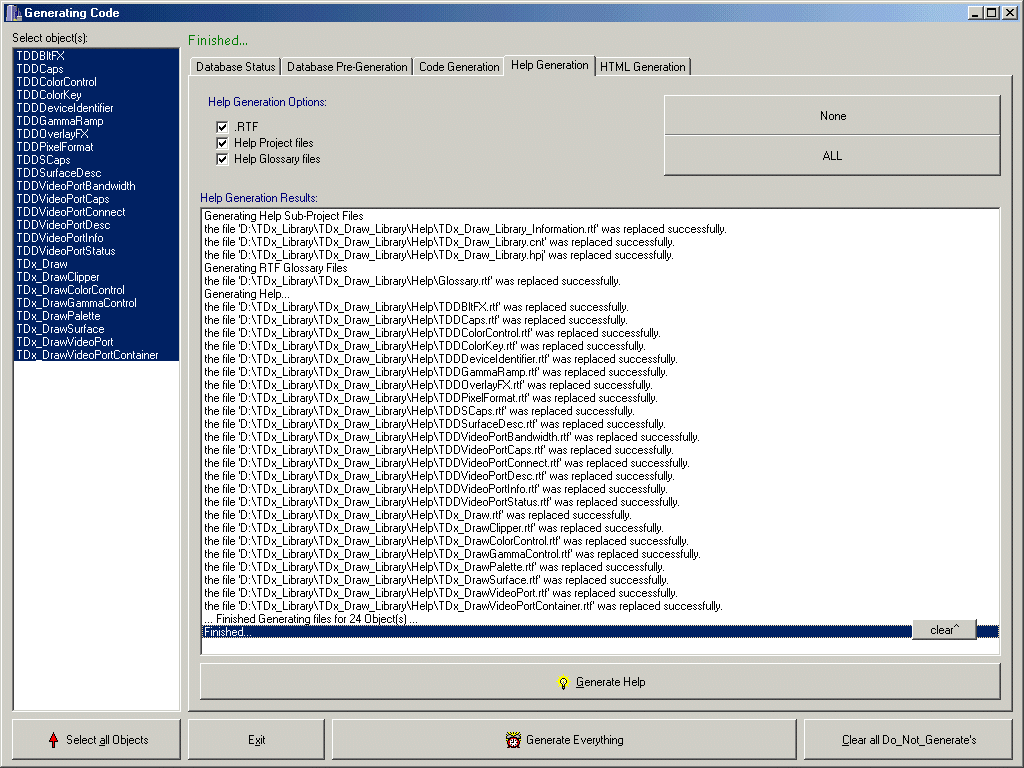
Task: Disable the Help Glossary files option
Action: pyautogui.click(x=223, y=159)
